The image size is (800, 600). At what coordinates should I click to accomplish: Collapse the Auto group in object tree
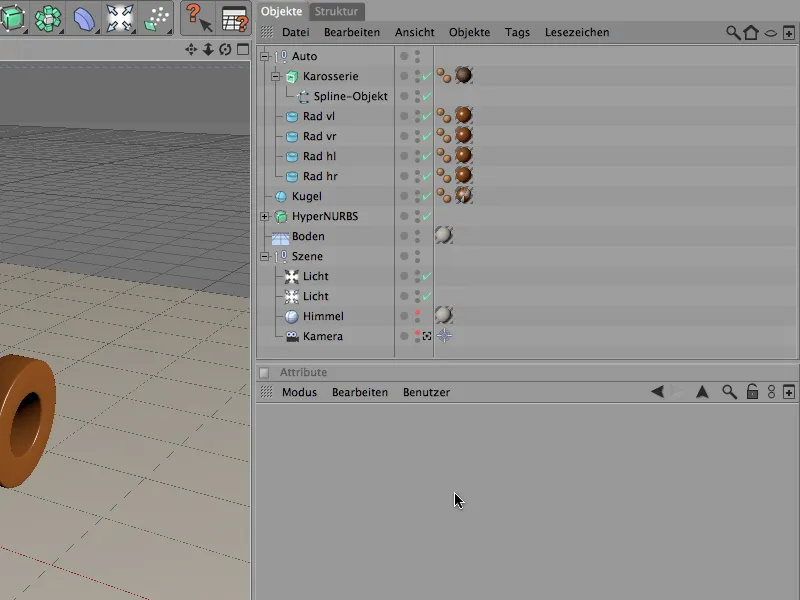[265, 56]
